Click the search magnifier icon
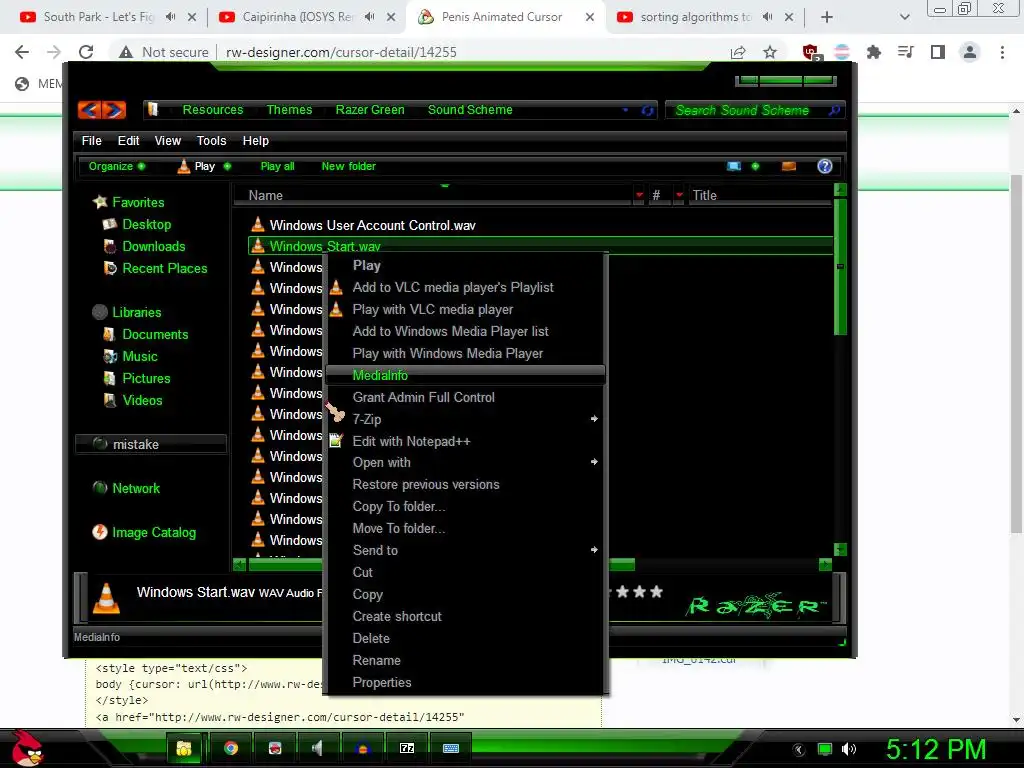Image resolution: width=1024 pixels, height=768 pixels. pos(834,110)
